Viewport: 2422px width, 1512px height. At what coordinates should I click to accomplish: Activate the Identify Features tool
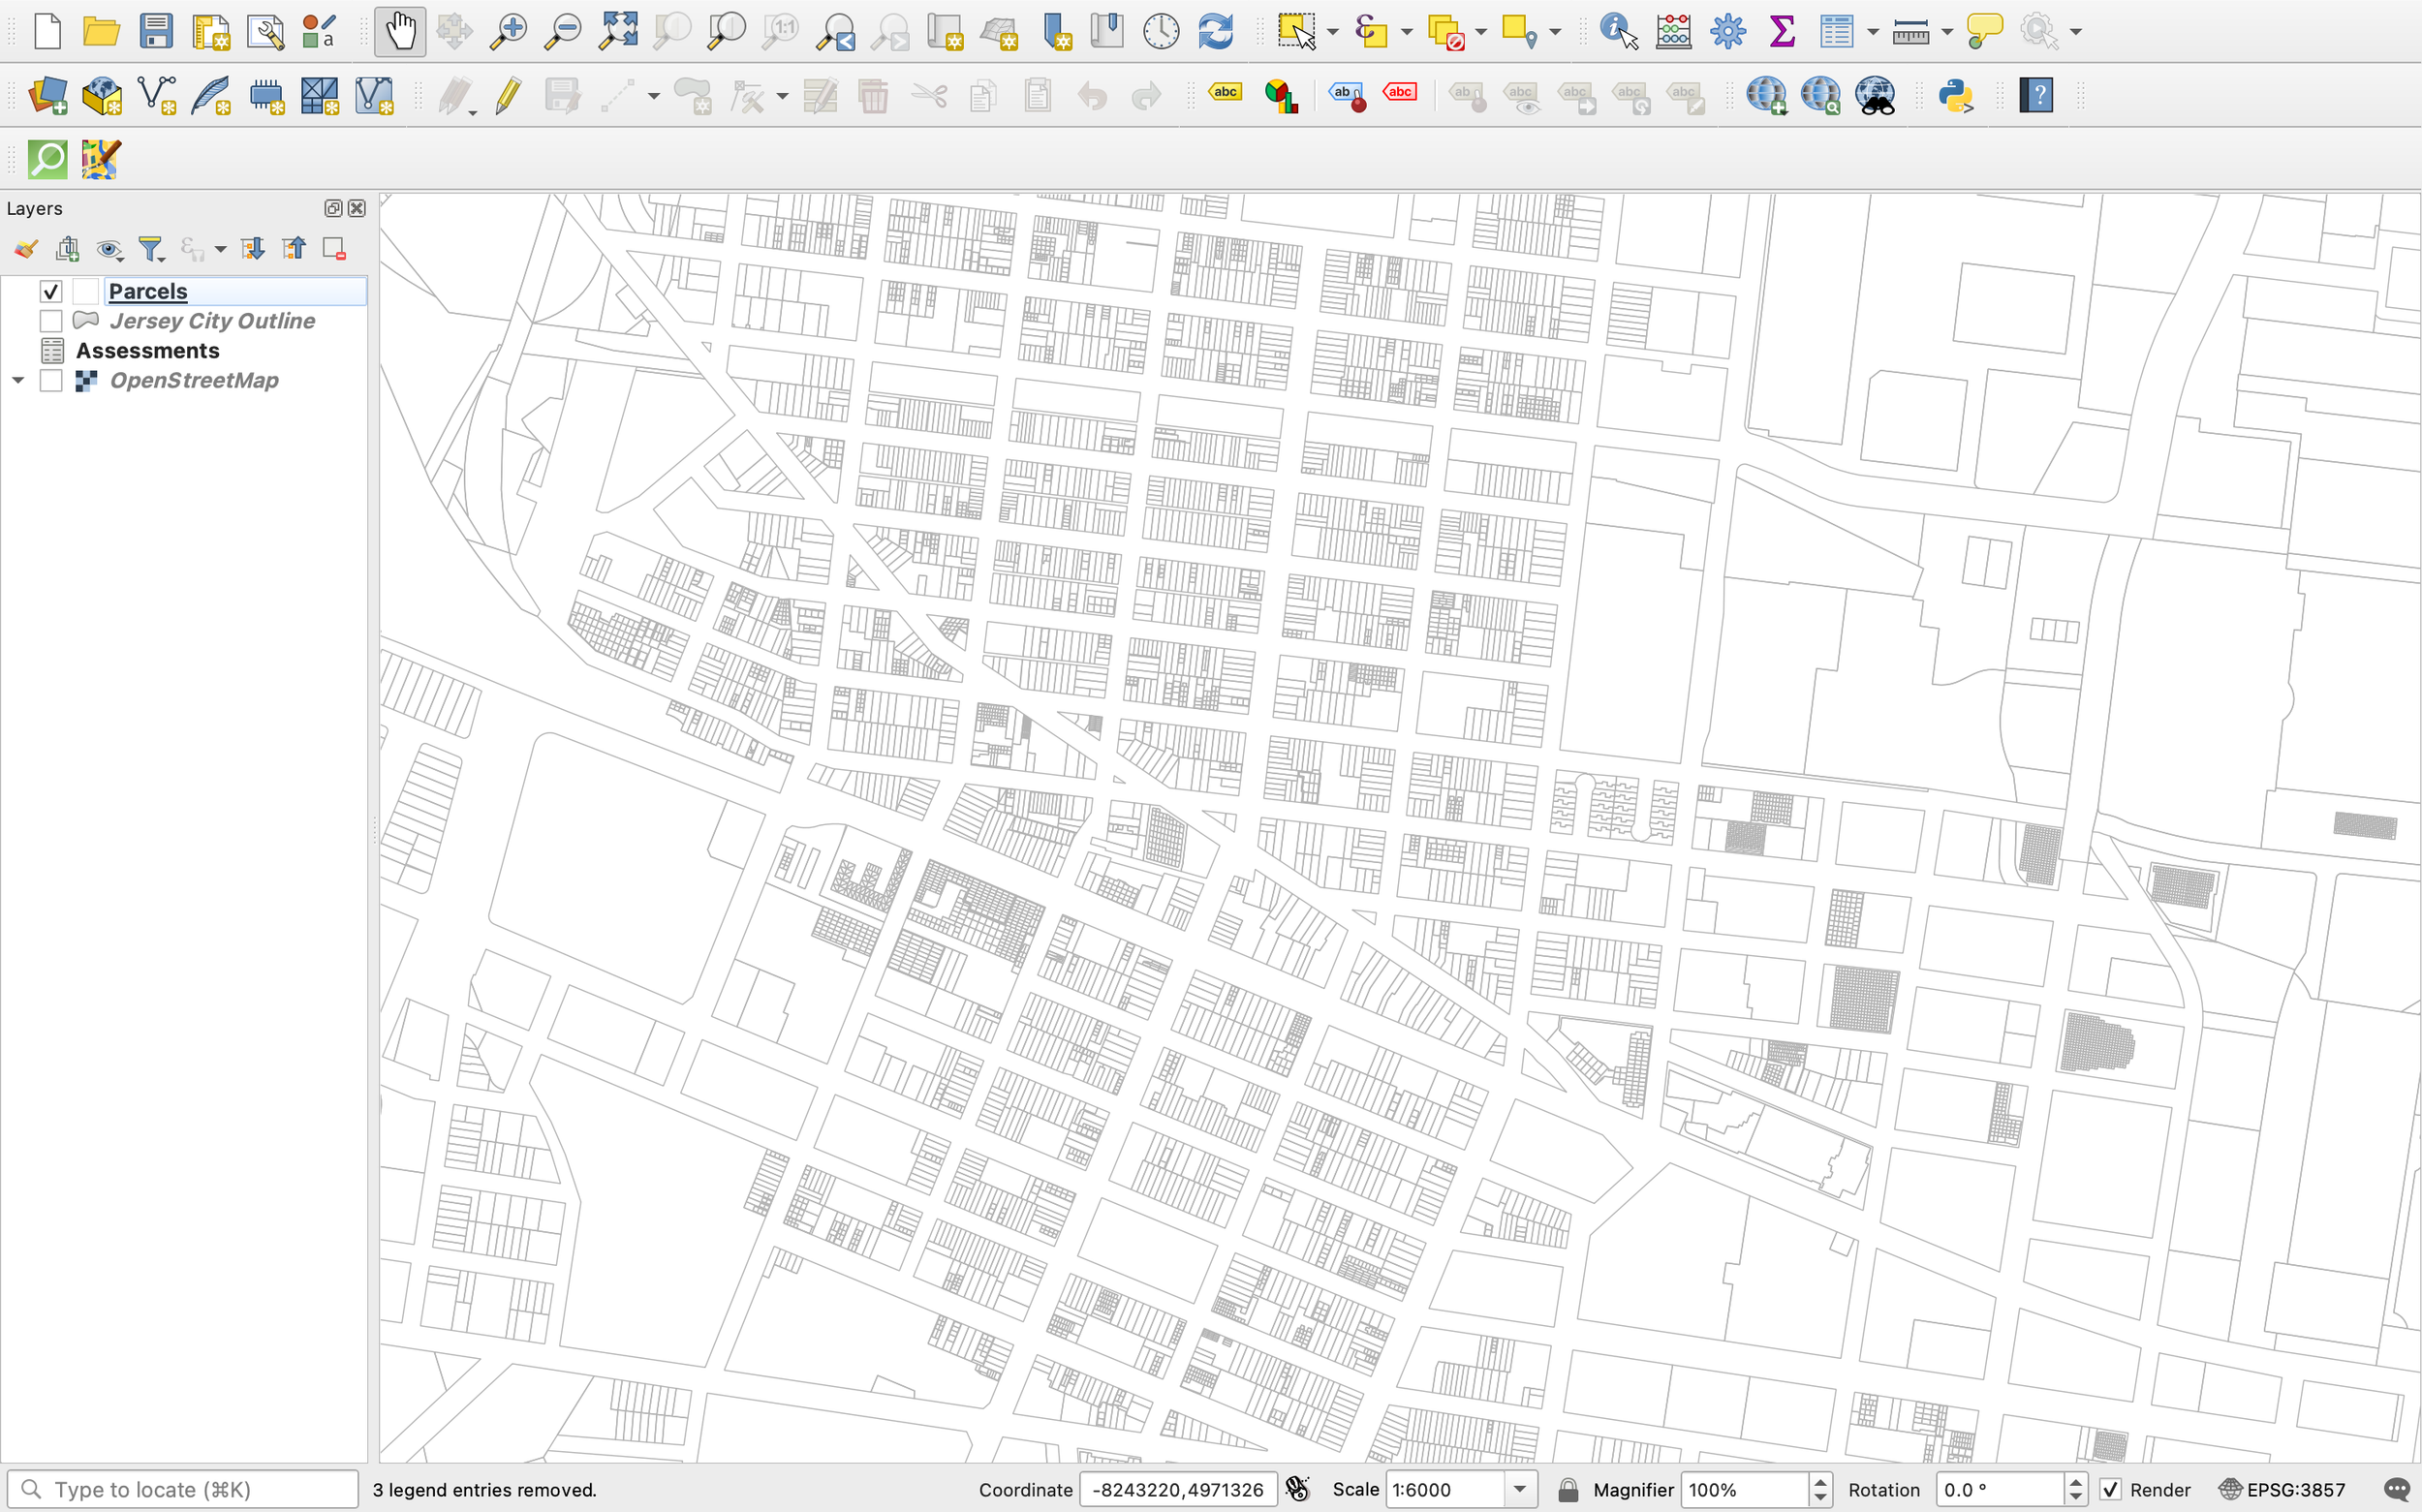coord(1617,31)
